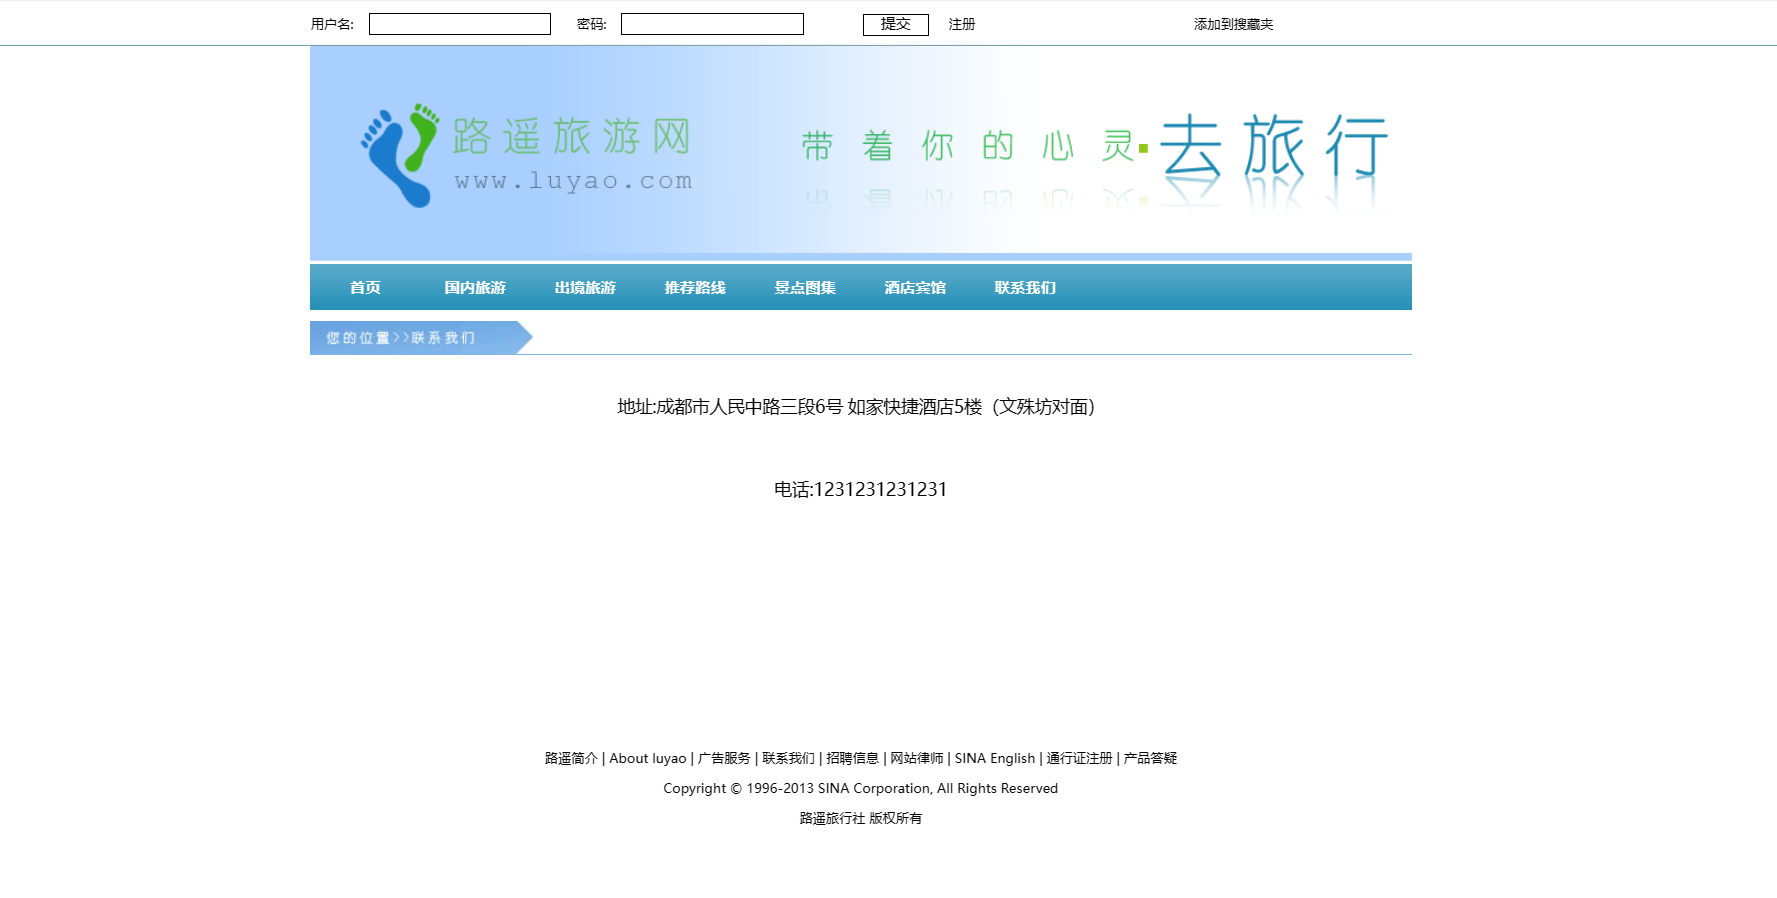Open 网站律师 footer link
The image size is (1777, 898).
(917, 758)
